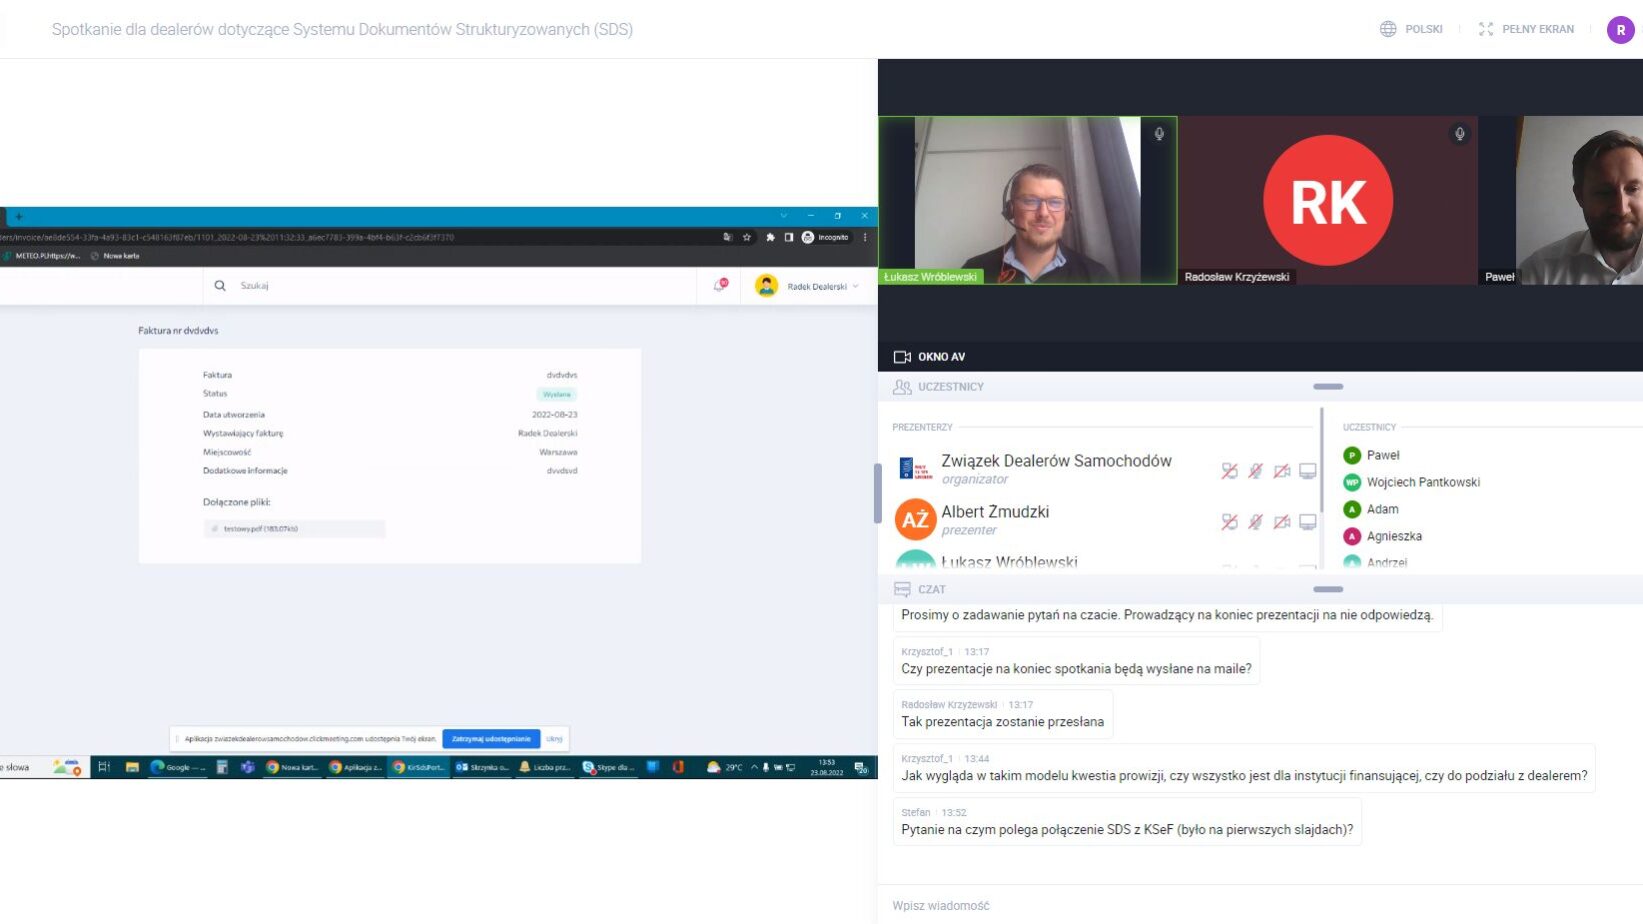This screenshot has height=924, width=1643.
Task: Click screen share icon for Związek Dealerów Samochodów
Action: [x=1307, y=471]
